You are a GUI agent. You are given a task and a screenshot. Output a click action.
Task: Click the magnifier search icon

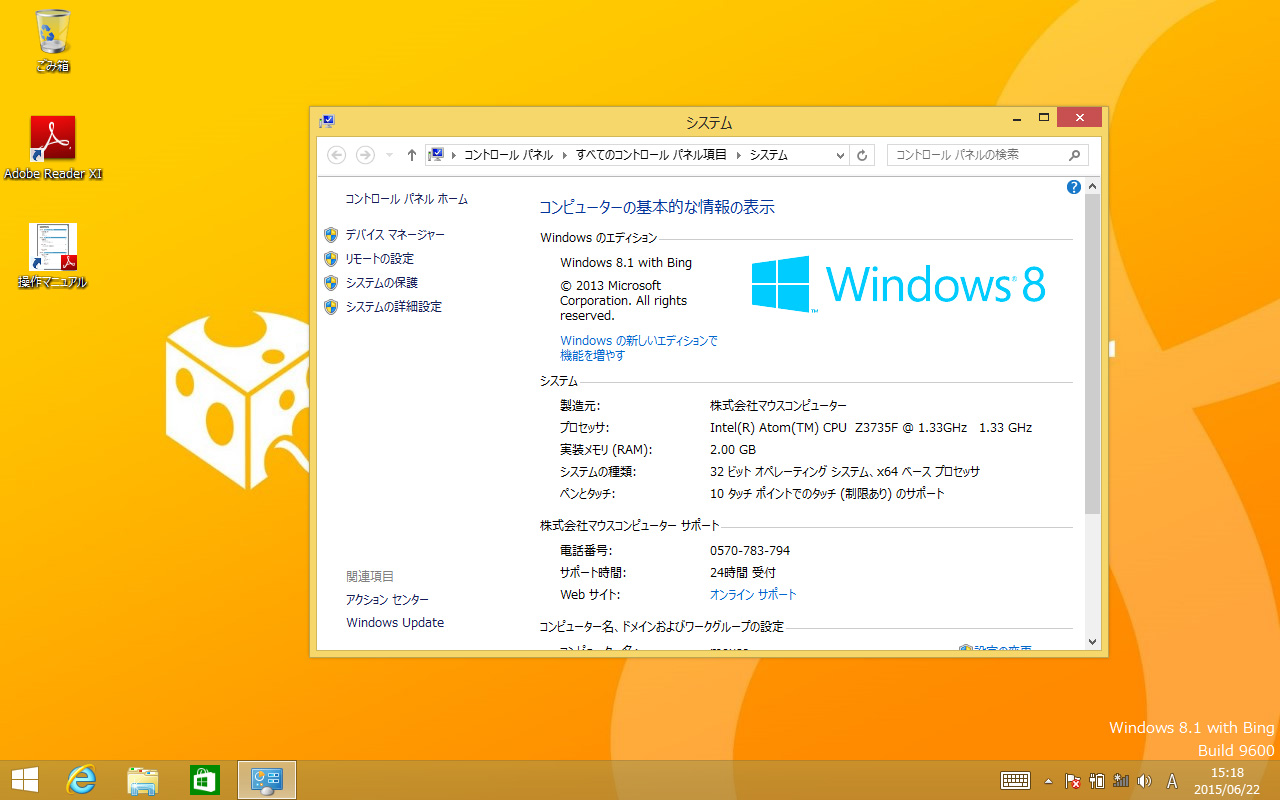click(x=1075, y=155)
